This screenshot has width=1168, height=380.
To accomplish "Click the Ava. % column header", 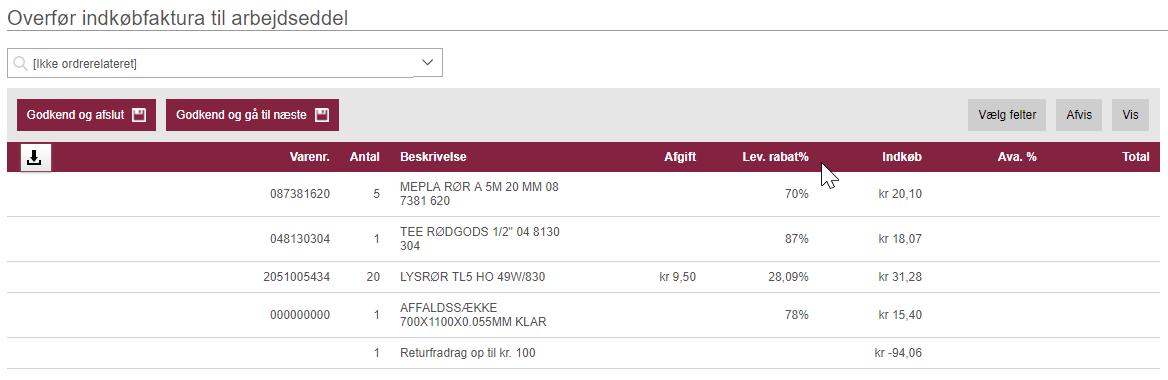I will coord(1017,157).
